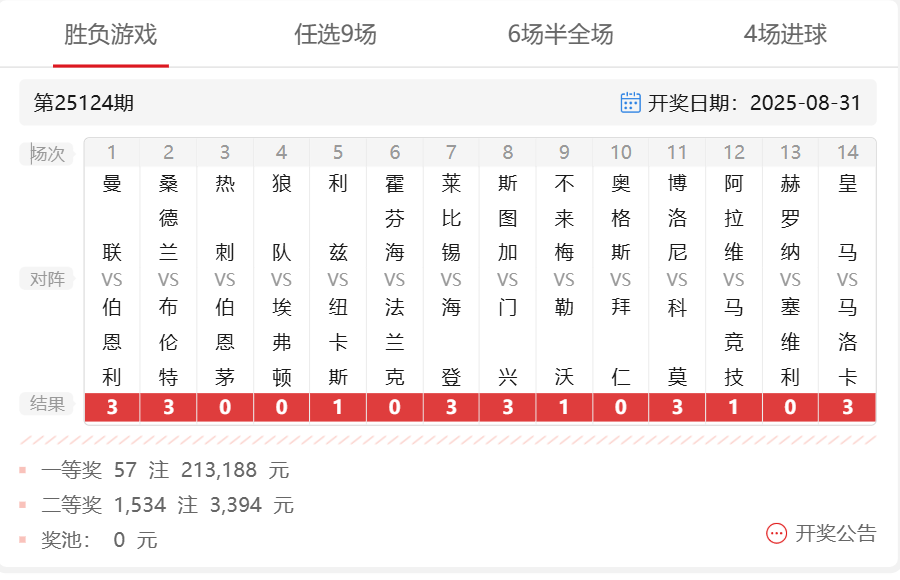Select match number 9 header

point(564,152)
